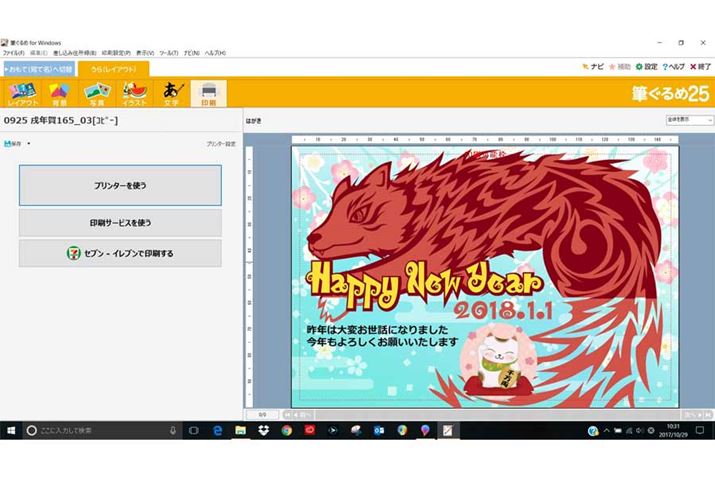Open the イラスト (Illustration) tool
The width and height of the screenshot is (715, 477).
(x=134, y=93)
